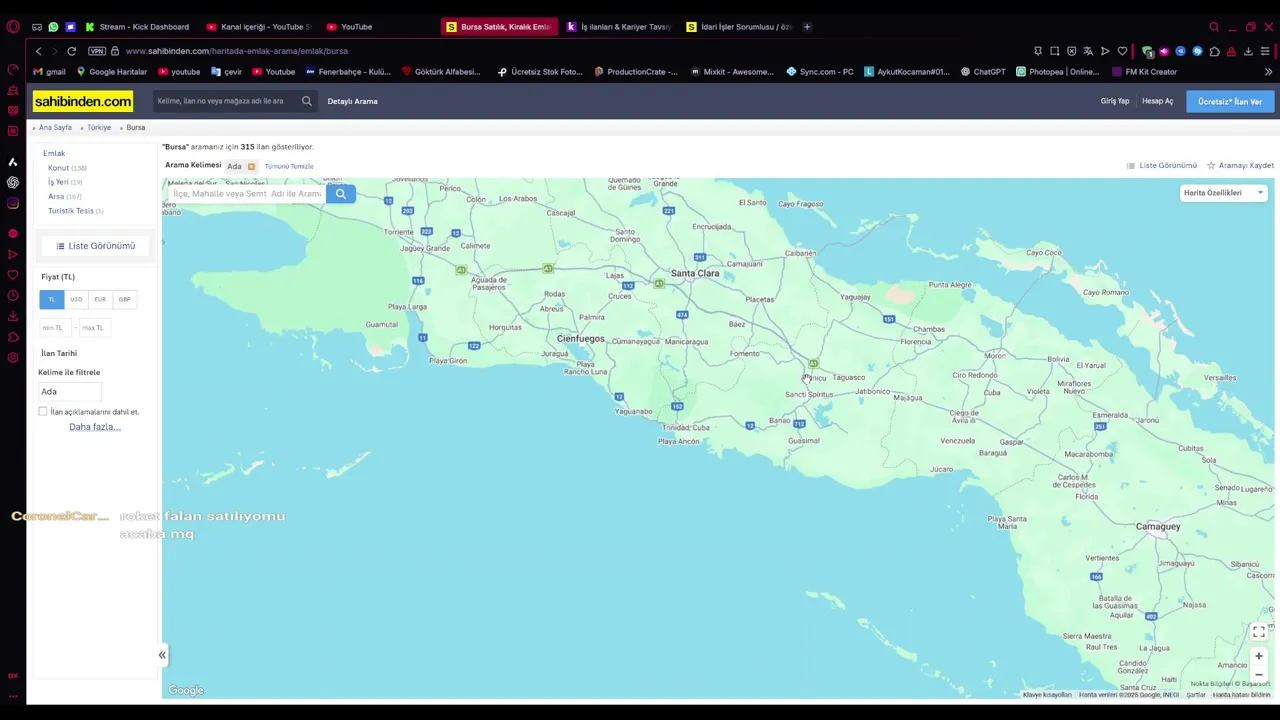This screenshot has width=1280, height=720.
Task: Go back with the browser back arrow
Action: click(38, 51)
